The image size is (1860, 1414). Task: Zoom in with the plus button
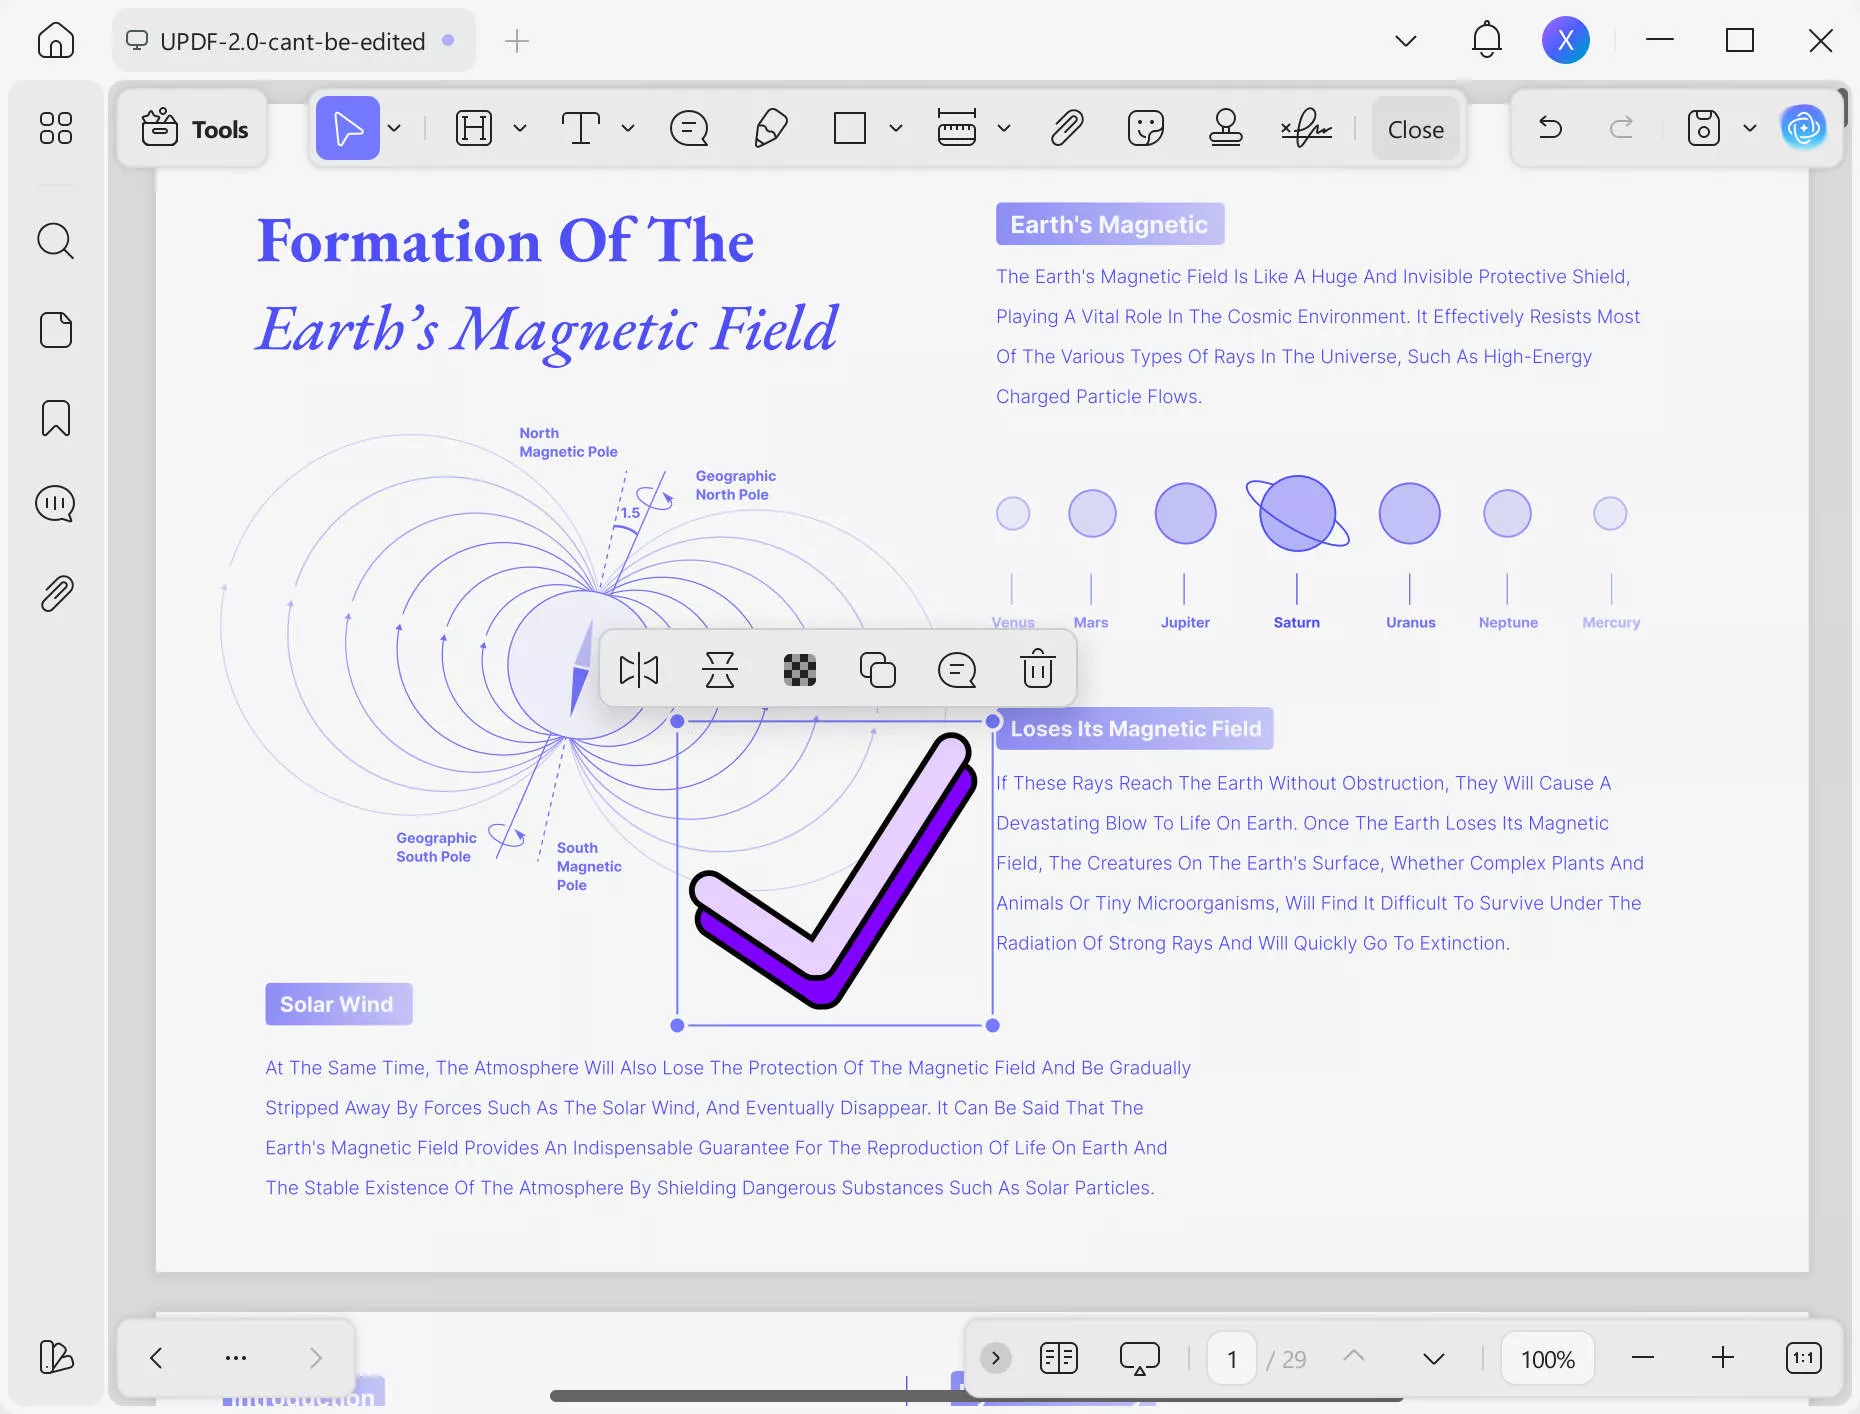[x=1723, y=1357]
